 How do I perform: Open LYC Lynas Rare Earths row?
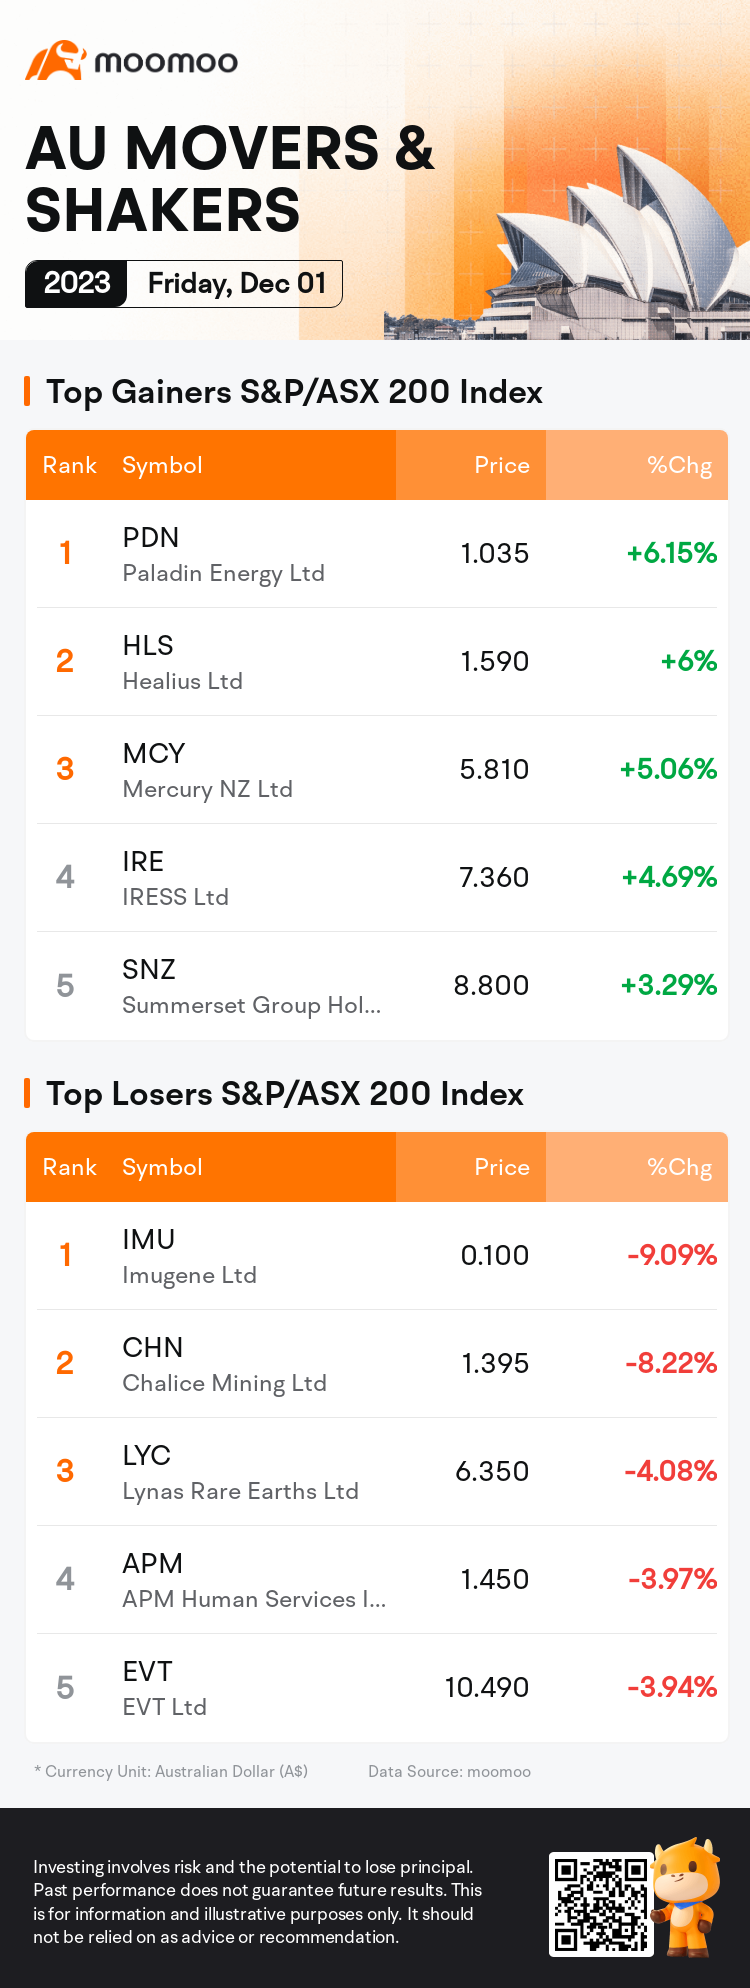pyautogui.click(x=376, y=1472)
